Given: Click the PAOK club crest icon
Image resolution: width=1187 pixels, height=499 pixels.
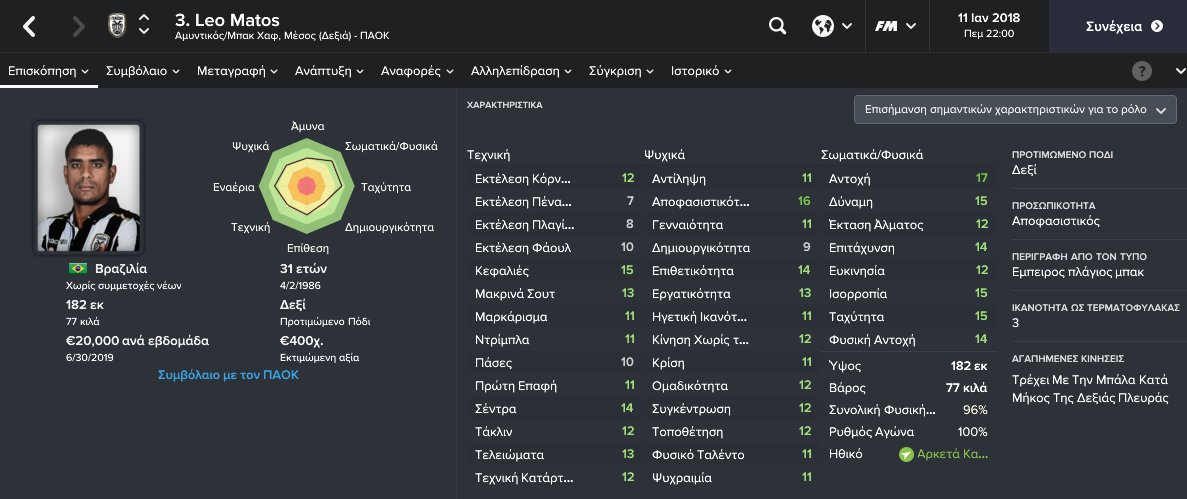Looking at the screenshot, I should click(117, 26).
